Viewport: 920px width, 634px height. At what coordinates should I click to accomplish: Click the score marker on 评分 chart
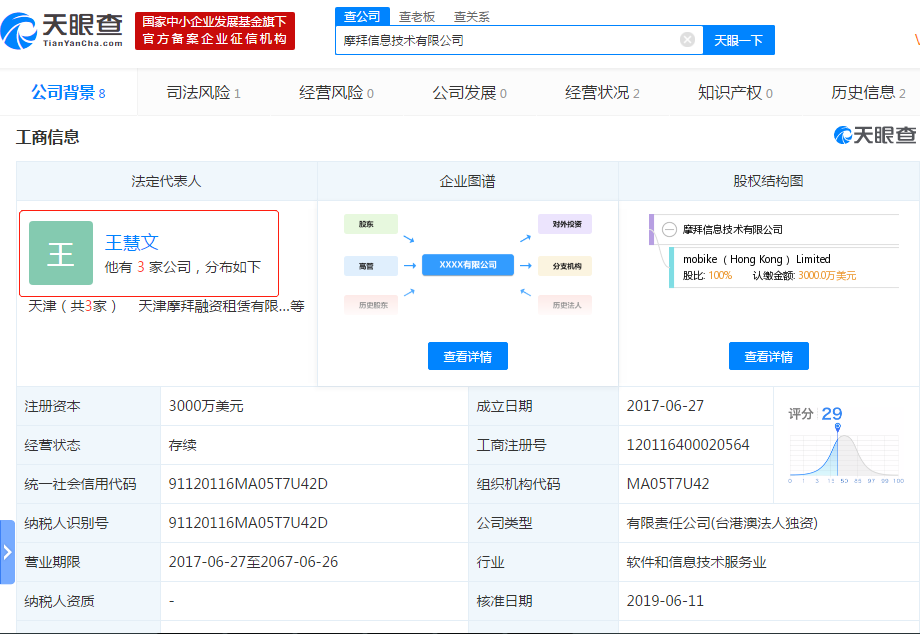pyautogui.click(x=838, y=428)
